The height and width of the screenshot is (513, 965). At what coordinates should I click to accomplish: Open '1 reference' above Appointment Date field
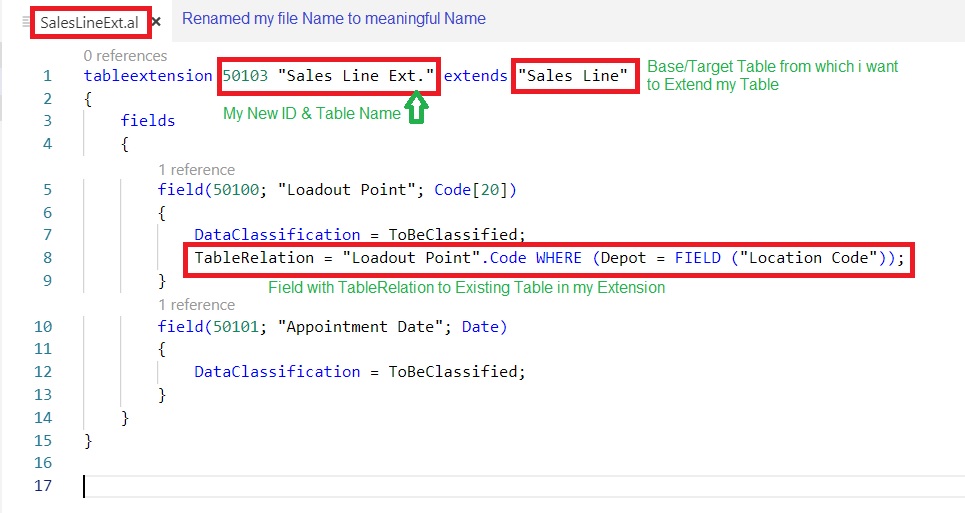(196, 304)
